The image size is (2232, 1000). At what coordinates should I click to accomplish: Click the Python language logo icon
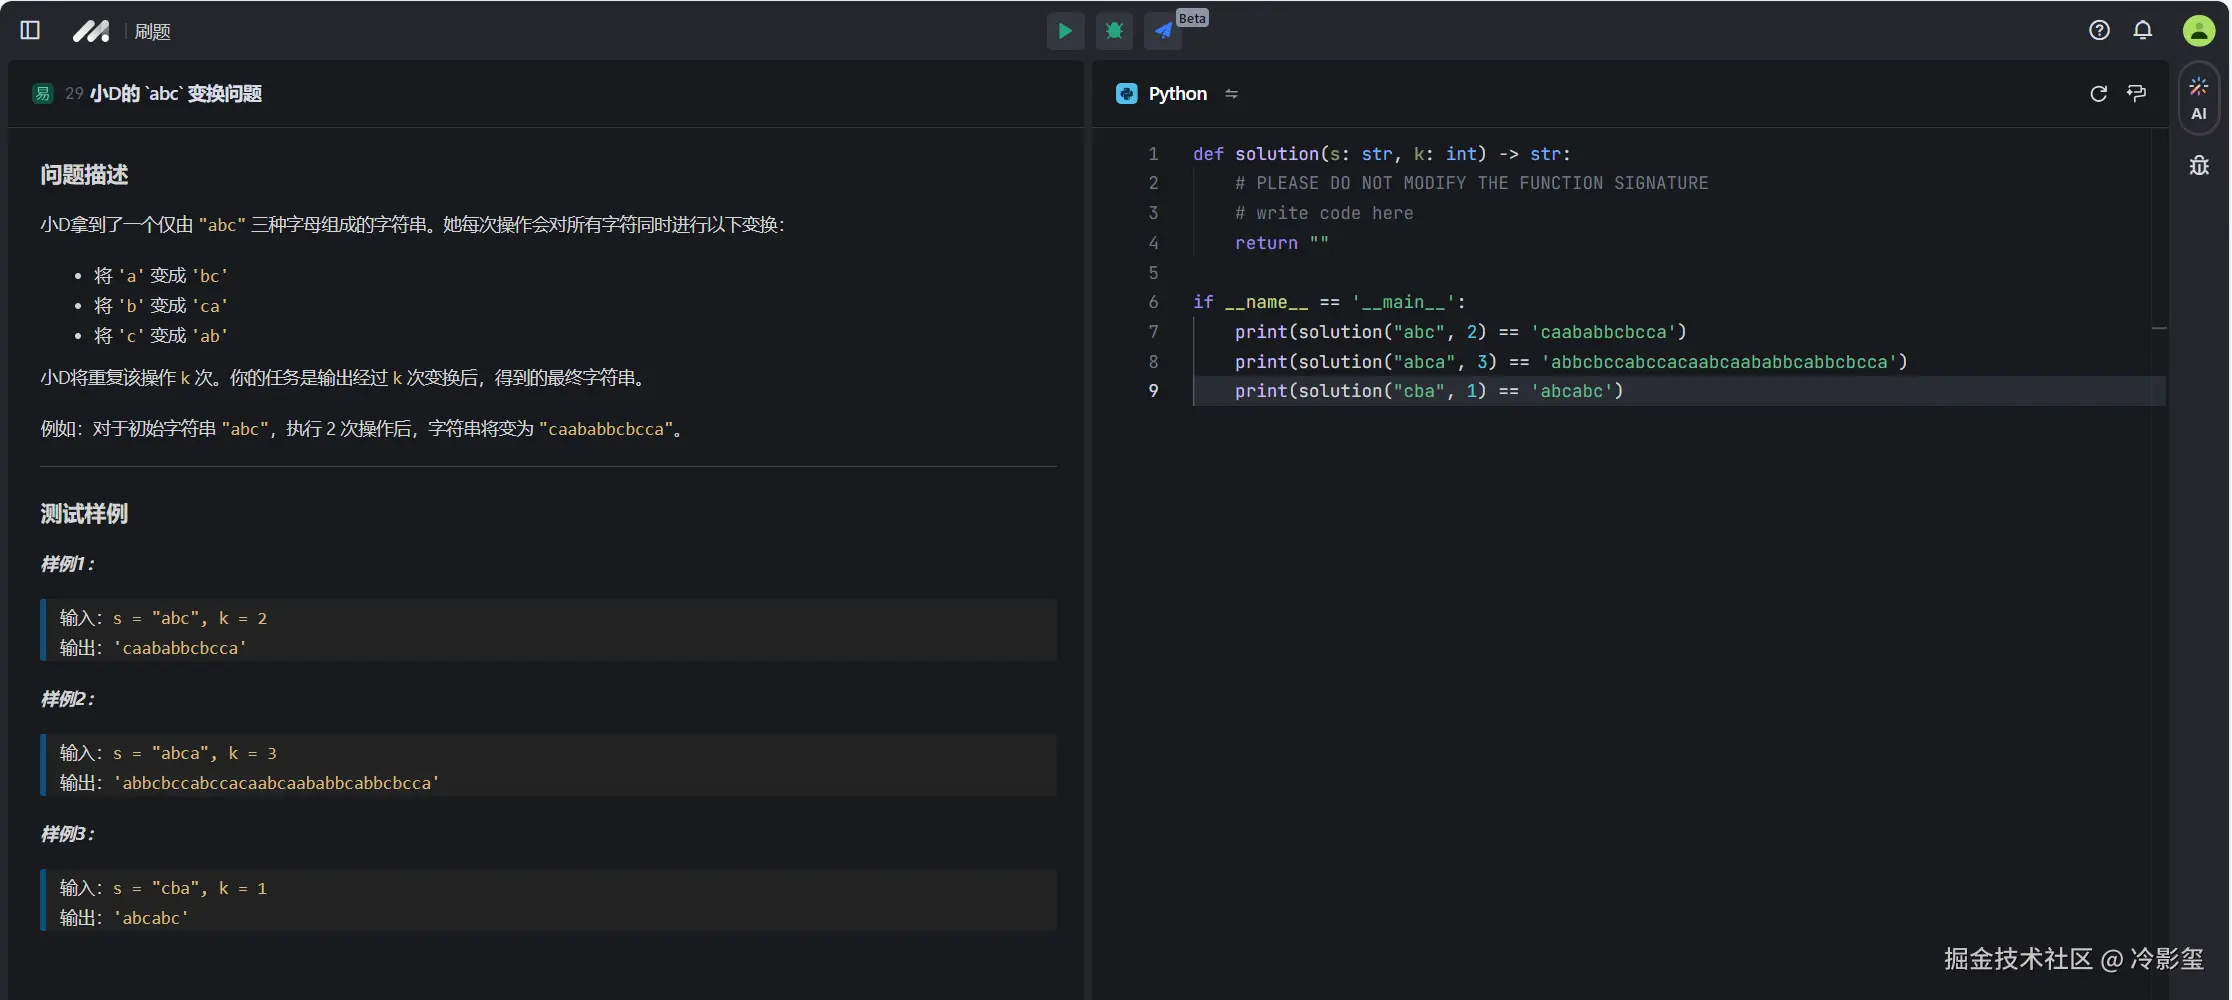(1127, 94)
